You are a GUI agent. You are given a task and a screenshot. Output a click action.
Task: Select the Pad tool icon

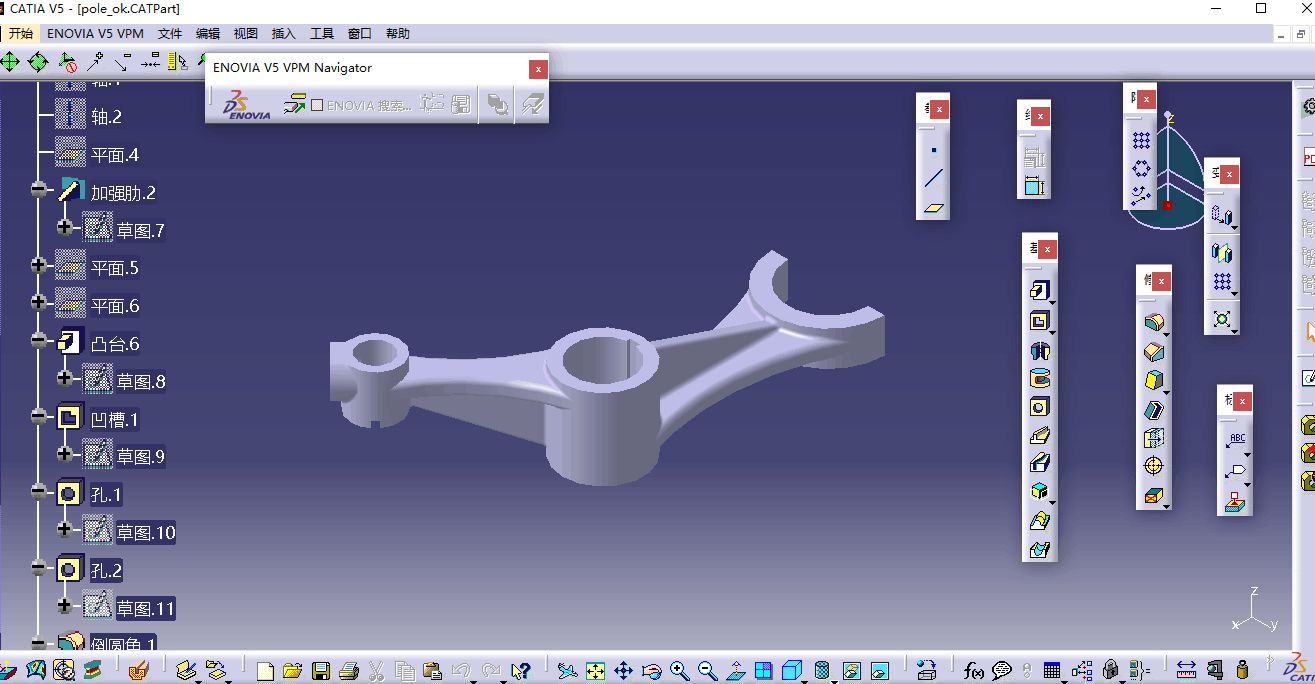point(1039,291)
